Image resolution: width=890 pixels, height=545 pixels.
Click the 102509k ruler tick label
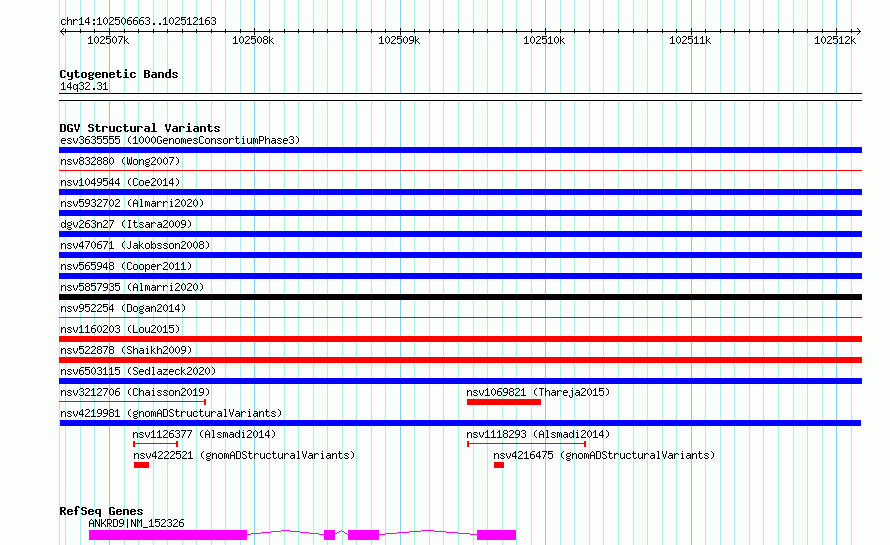399,40
